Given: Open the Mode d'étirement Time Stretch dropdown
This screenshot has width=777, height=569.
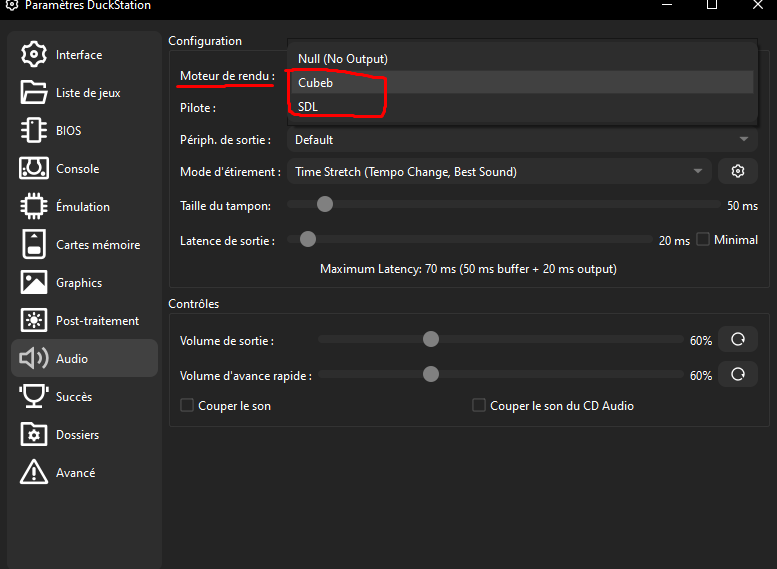Looking at the screenshot, I should (500, 171).
